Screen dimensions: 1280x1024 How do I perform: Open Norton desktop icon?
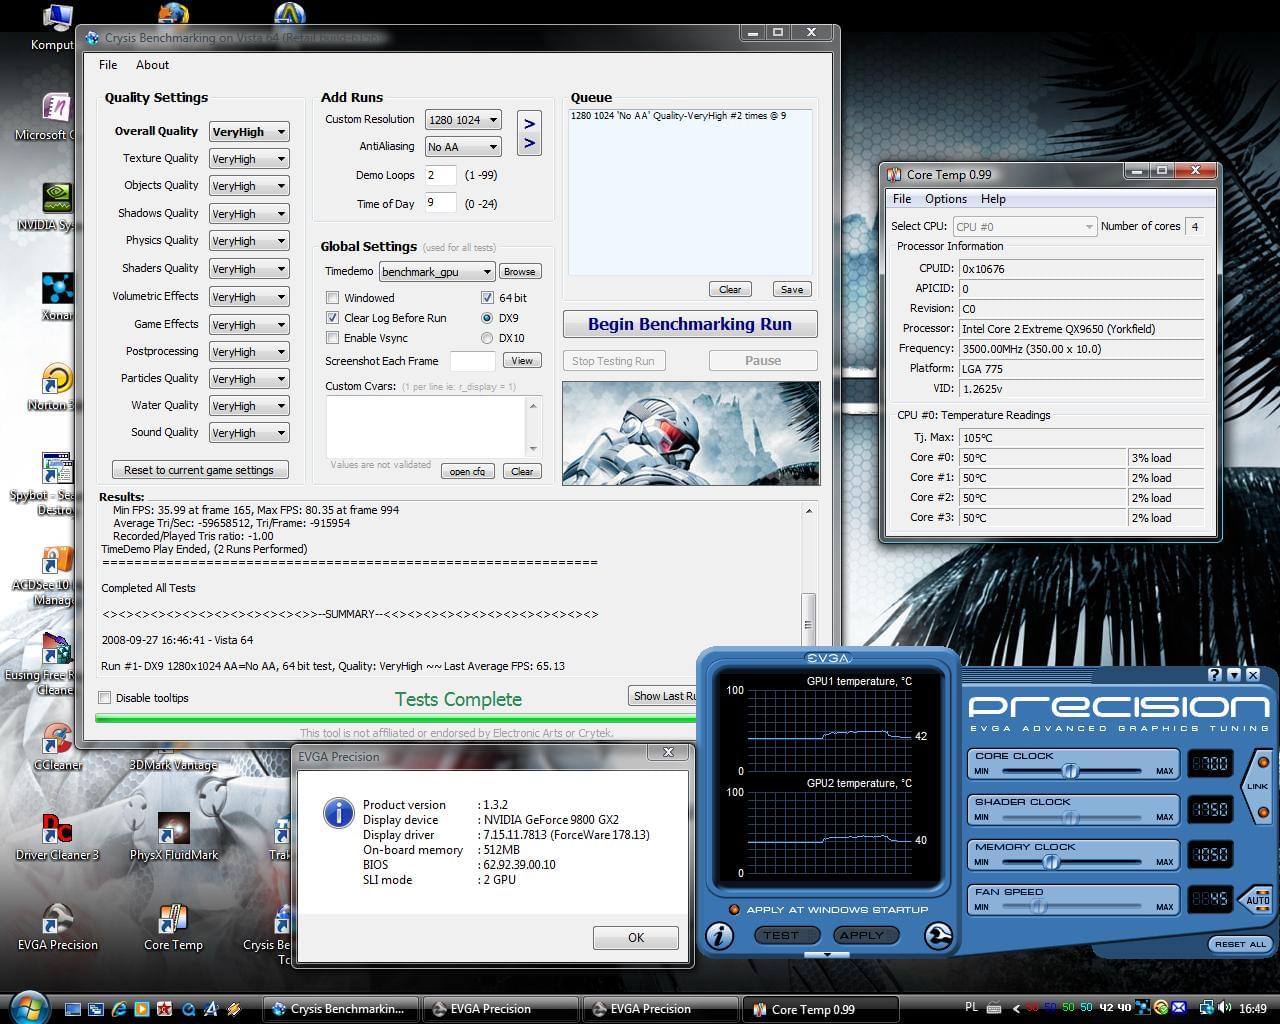[x=57, y=387]
